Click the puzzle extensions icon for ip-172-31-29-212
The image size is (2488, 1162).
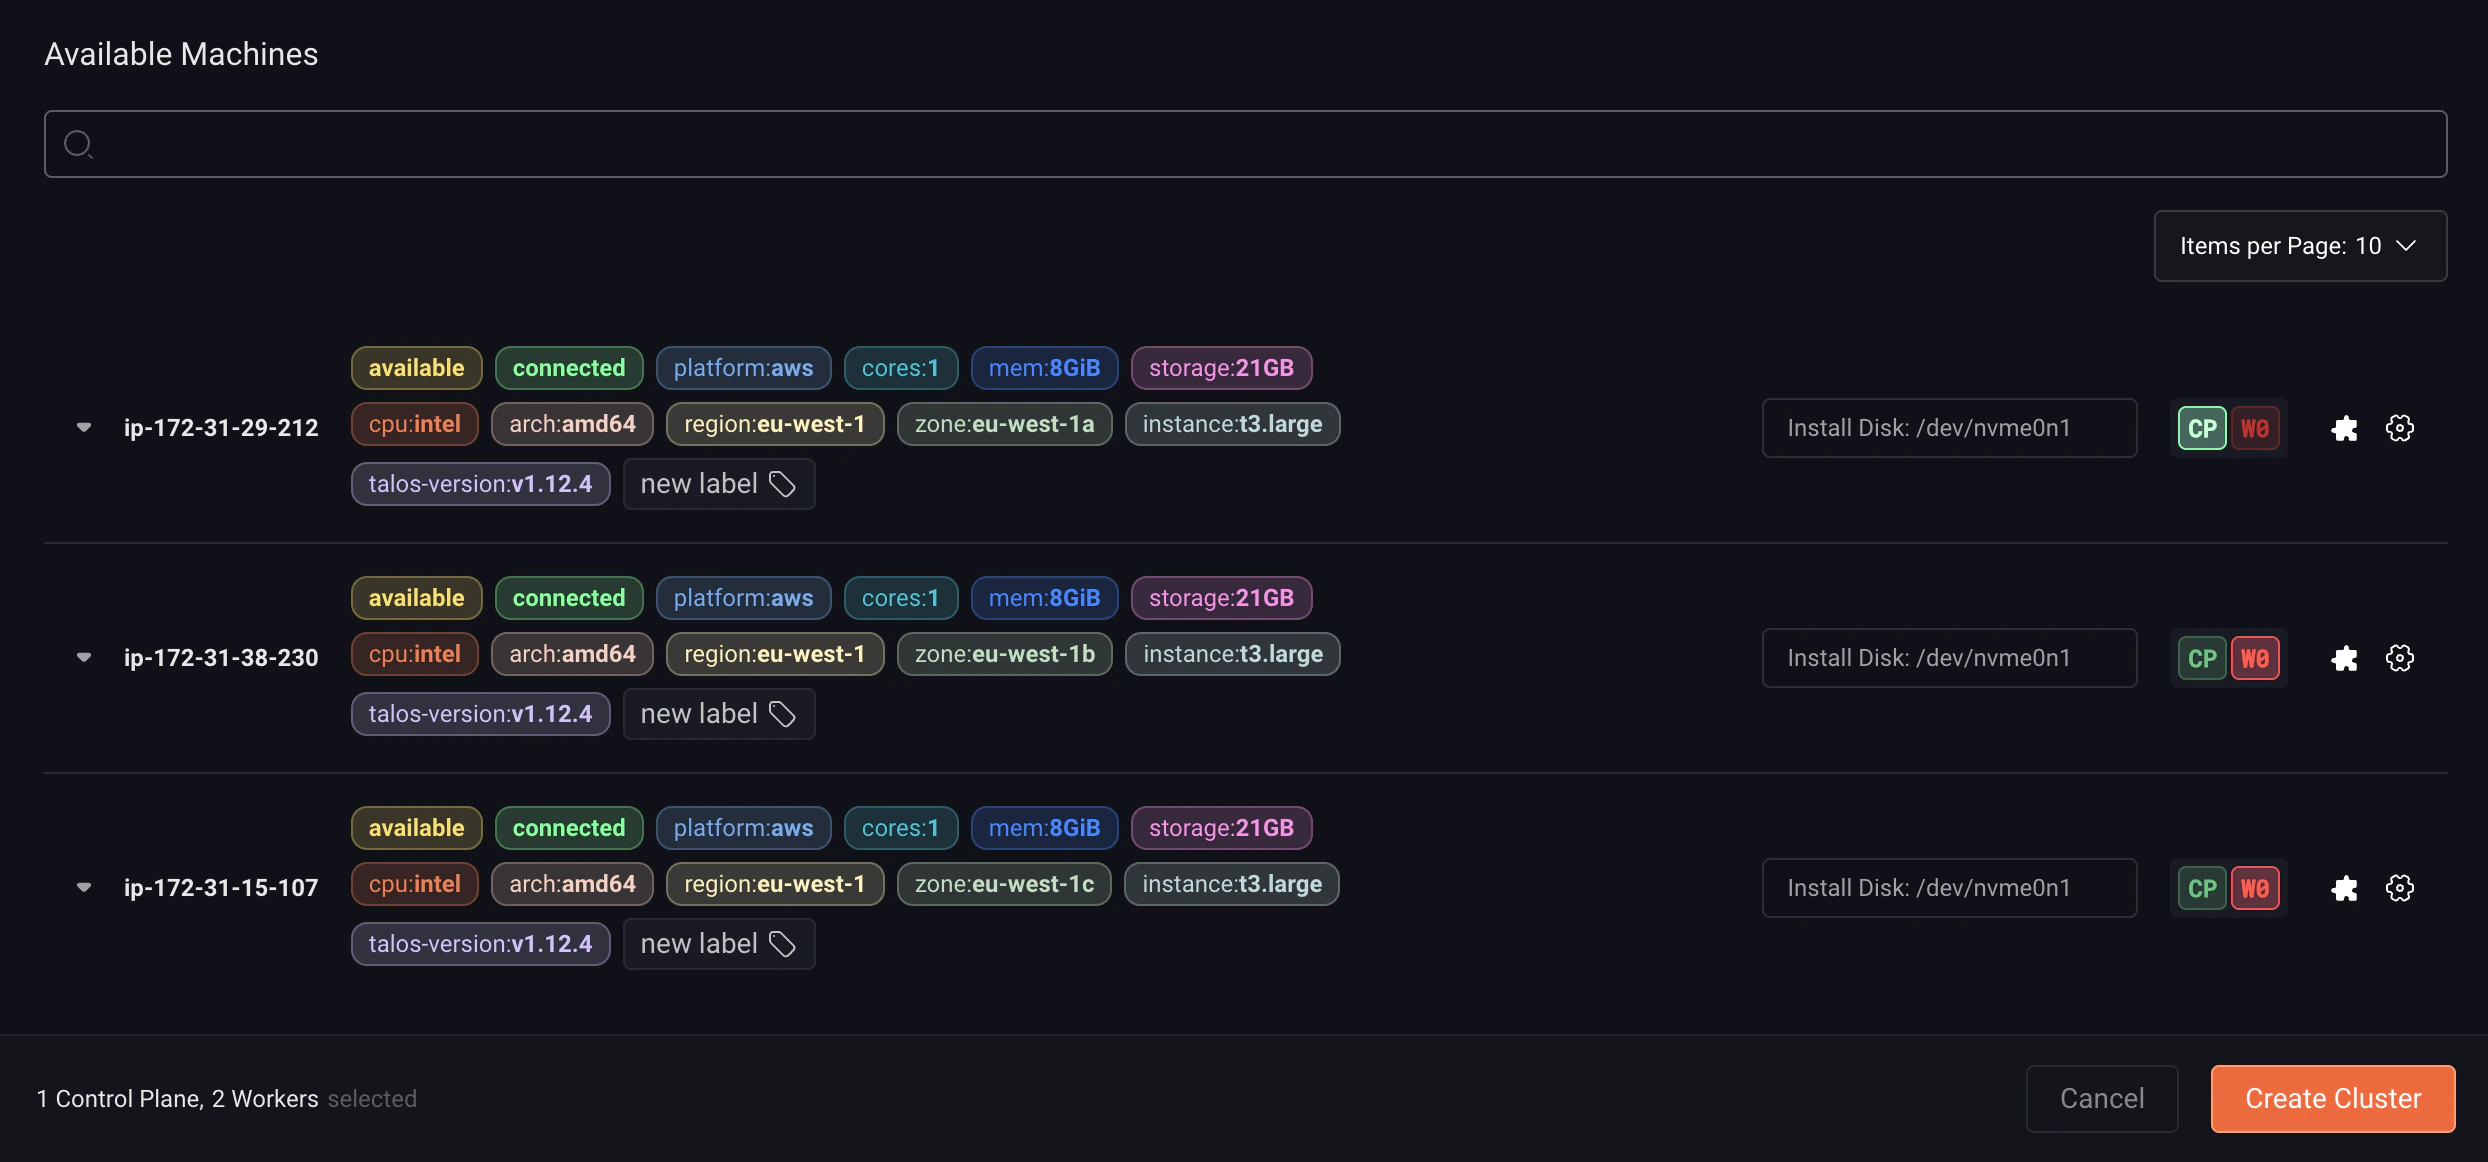click(2344, 427)
